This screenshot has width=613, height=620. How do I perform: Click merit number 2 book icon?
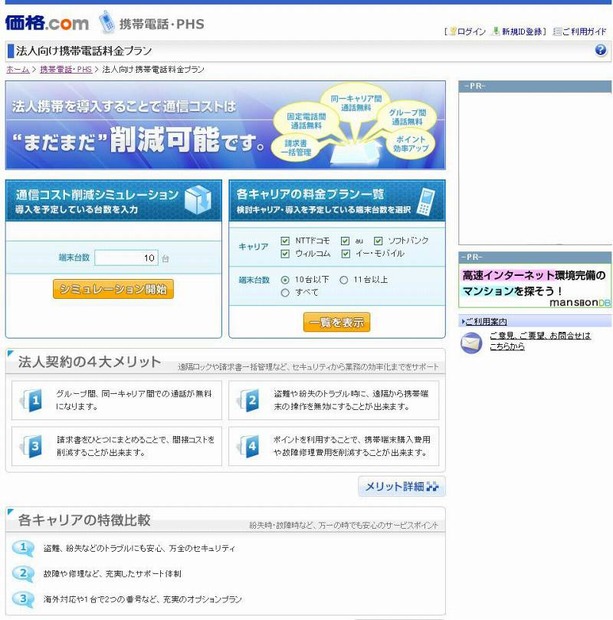coord(248,400)
